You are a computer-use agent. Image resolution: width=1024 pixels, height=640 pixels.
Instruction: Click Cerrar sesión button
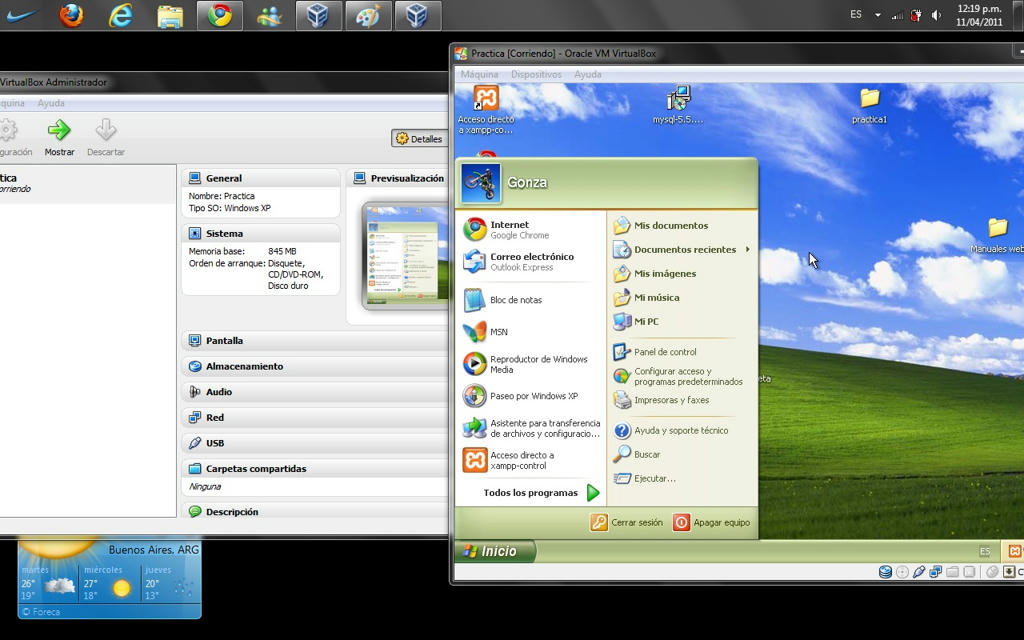(626, 522)
